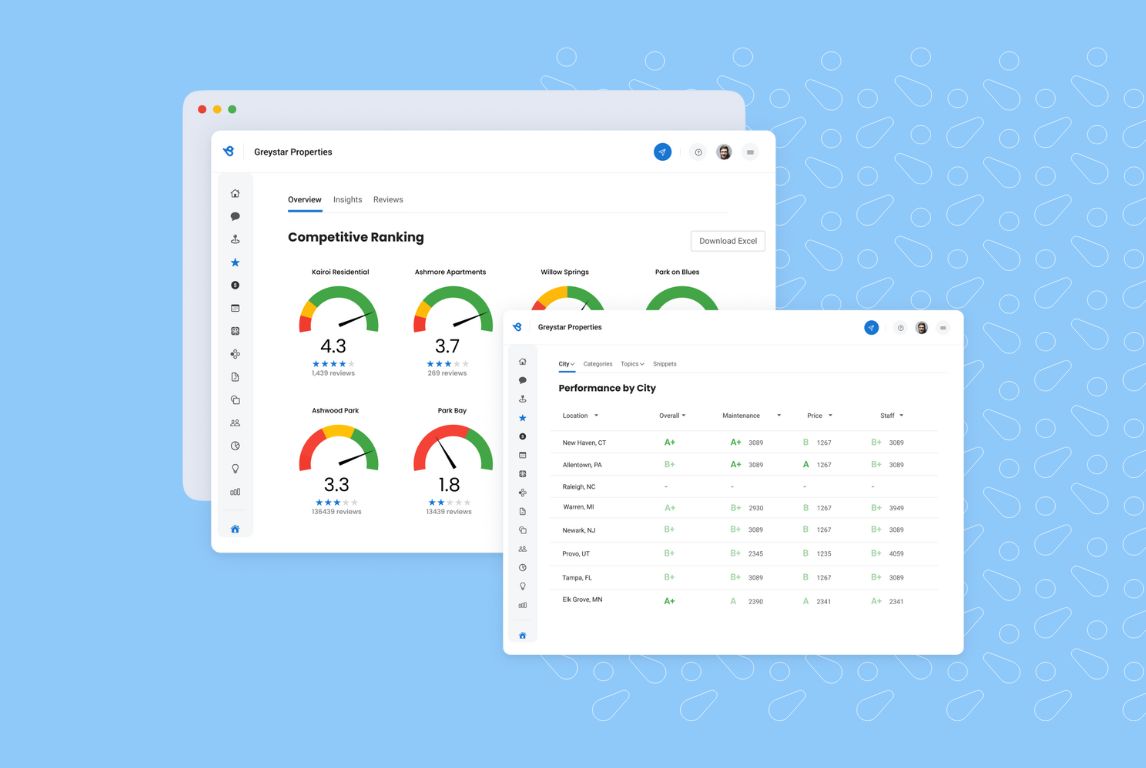The height and width of the screenshot is (768, 1146).
Task: Open chat bubble icon in Performance by City sidebar
Action: point(523,381)
